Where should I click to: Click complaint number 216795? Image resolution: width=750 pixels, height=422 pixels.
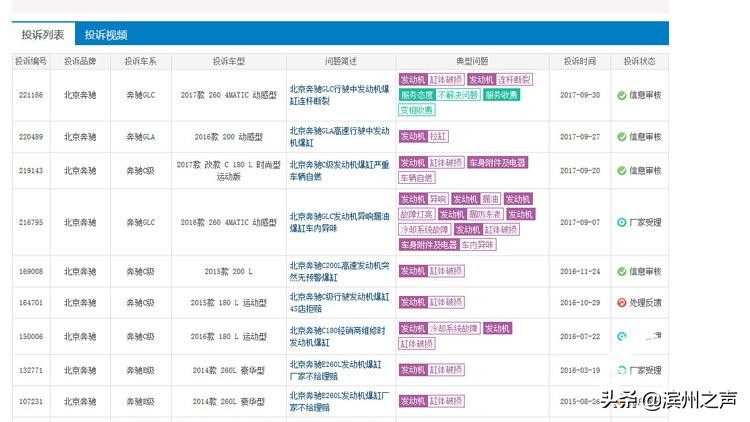click(x=31, y=222)
